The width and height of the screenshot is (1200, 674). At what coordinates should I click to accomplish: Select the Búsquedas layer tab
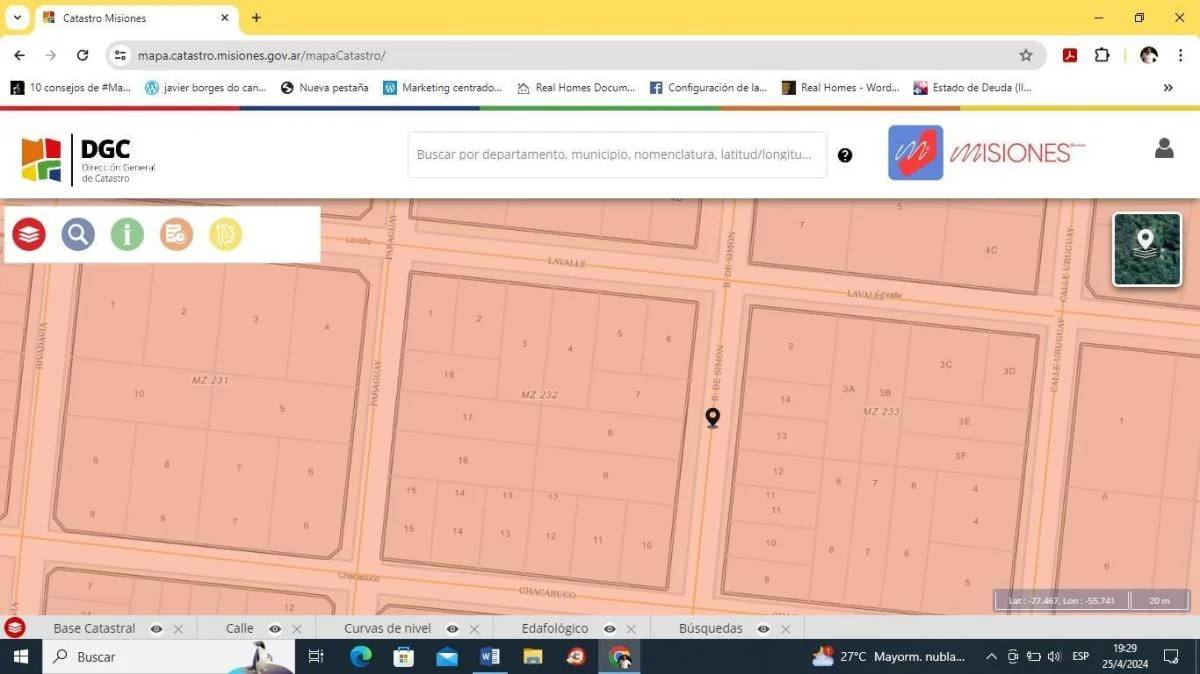[710, 628]
